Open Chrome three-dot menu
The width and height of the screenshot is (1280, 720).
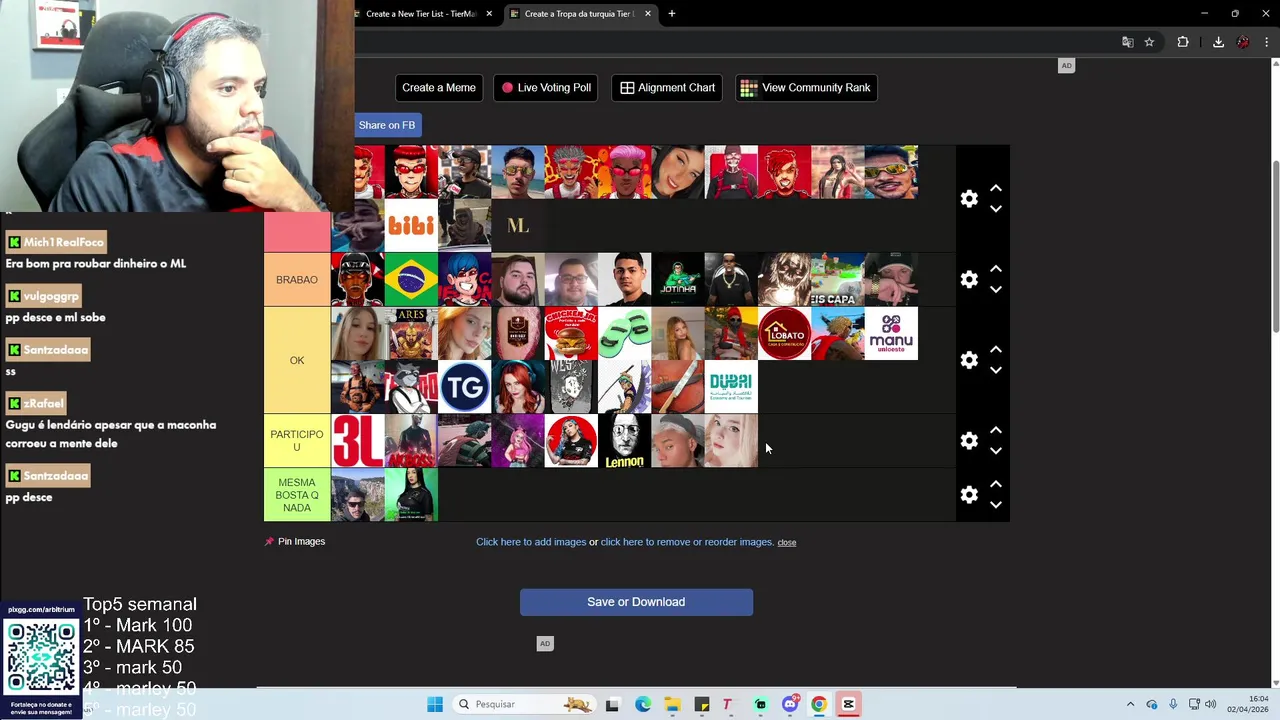1267,42
